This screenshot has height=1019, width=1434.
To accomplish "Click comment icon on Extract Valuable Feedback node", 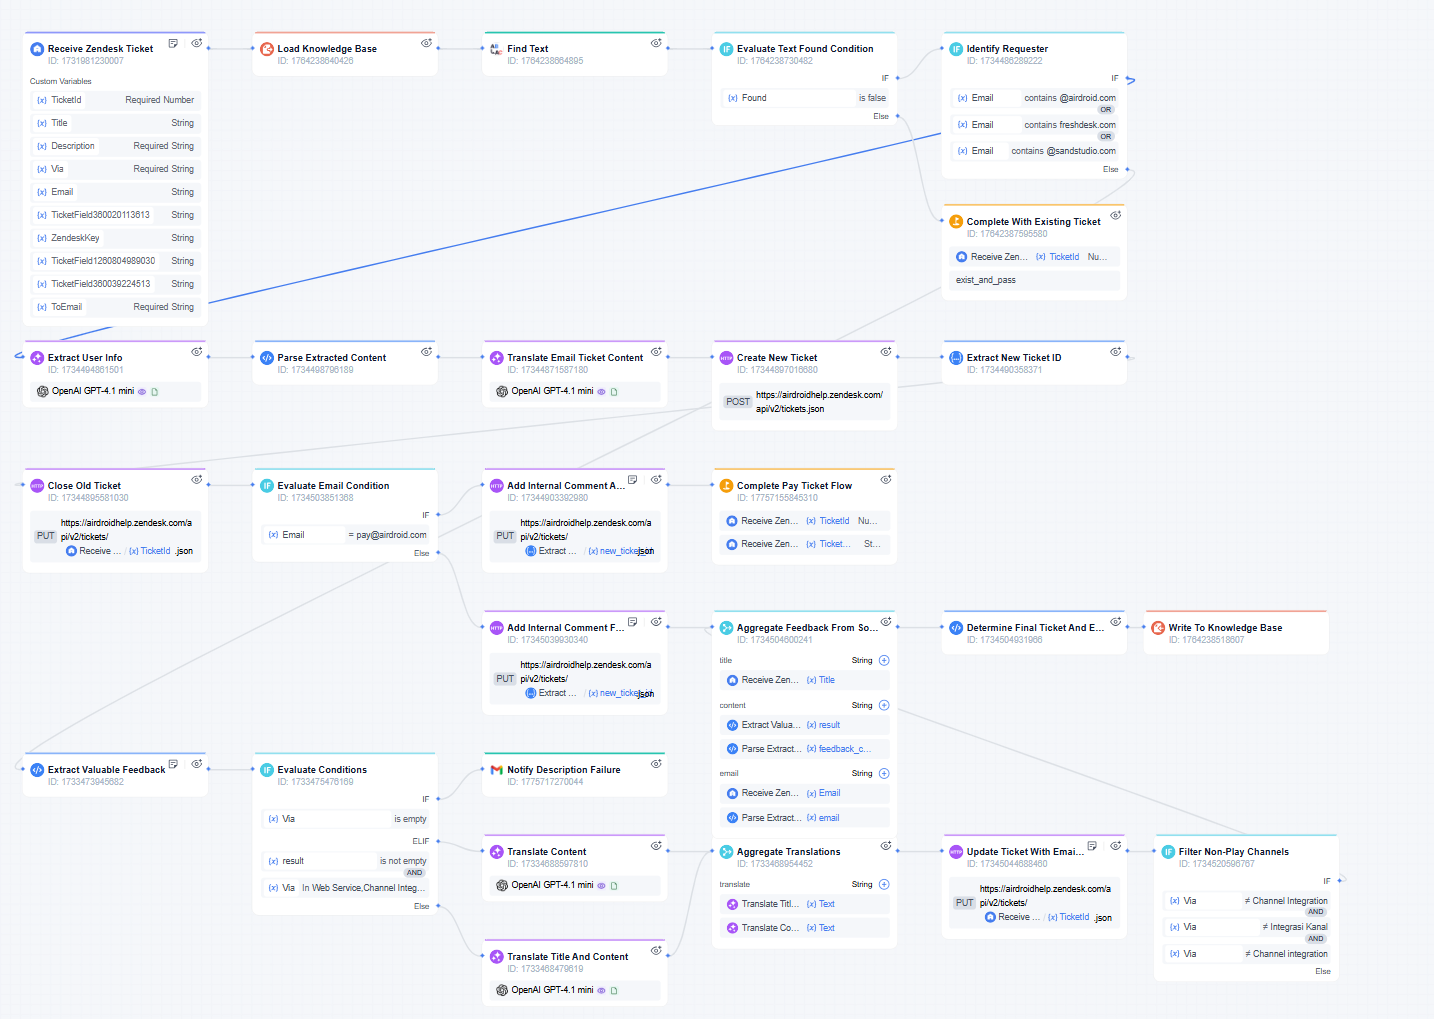I will point(173,764).
